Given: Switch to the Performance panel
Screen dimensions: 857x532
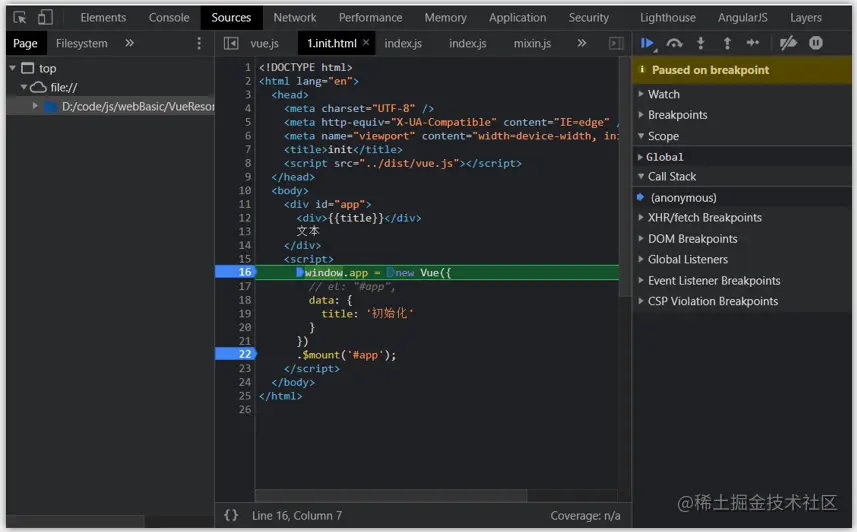Looking at the screenshot, I should (x=370, y=17).
